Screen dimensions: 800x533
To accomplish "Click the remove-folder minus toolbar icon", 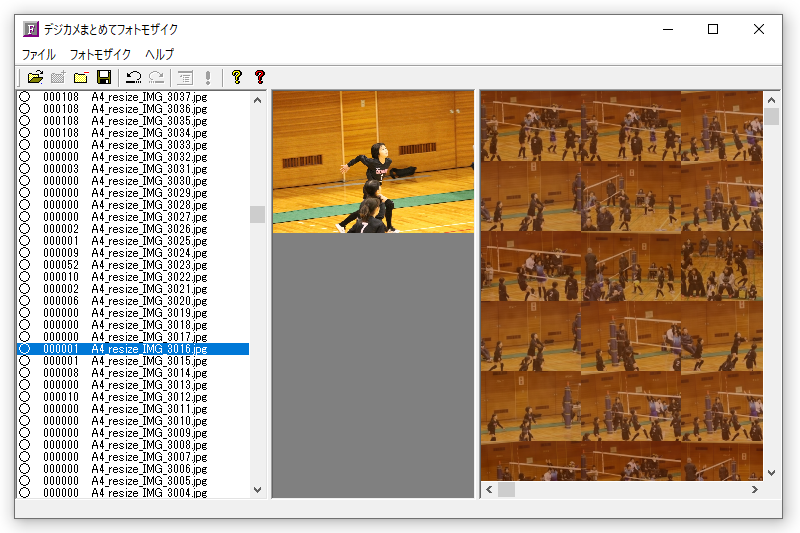I will click(x=81, y=78).
